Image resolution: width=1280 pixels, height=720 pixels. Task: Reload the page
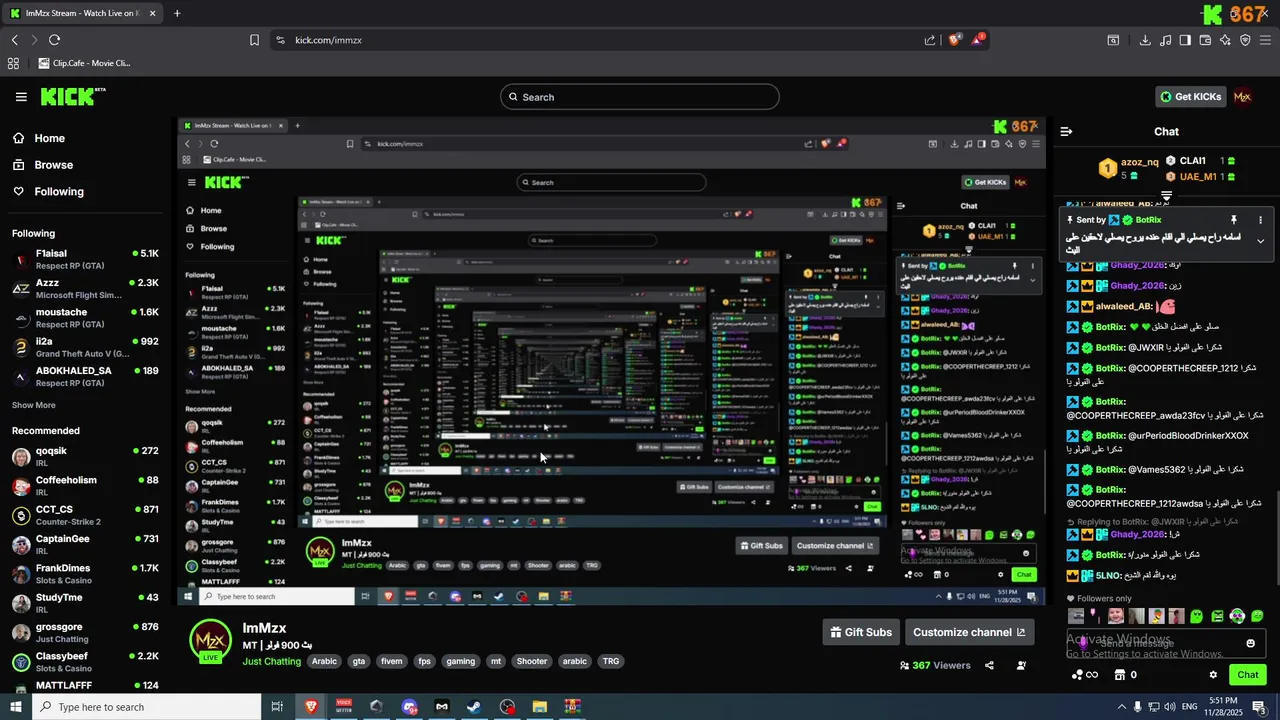(x=54, y=40)
